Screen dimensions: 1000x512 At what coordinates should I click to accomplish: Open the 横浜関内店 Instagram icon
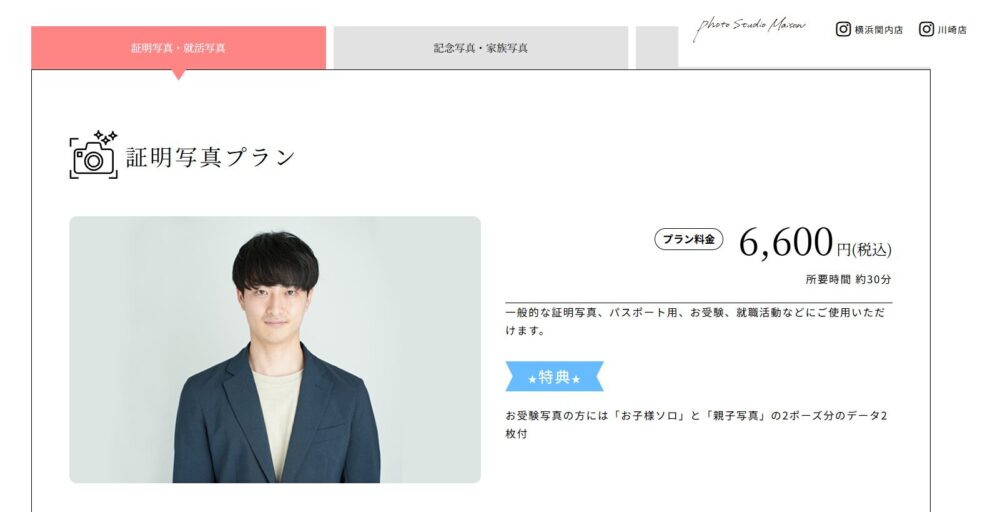tap(843, 29)
